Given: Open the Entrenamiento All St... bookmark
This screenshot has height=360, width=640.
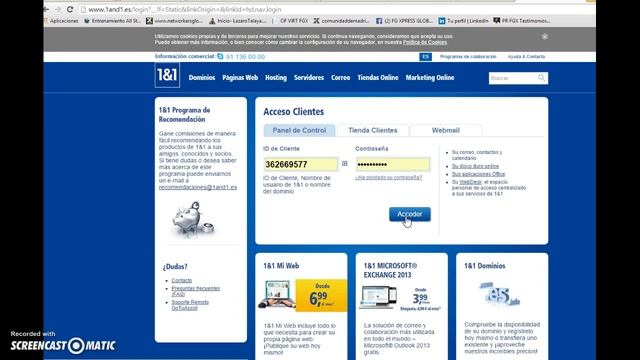Looking at the screenshot, I should (112, 20).
